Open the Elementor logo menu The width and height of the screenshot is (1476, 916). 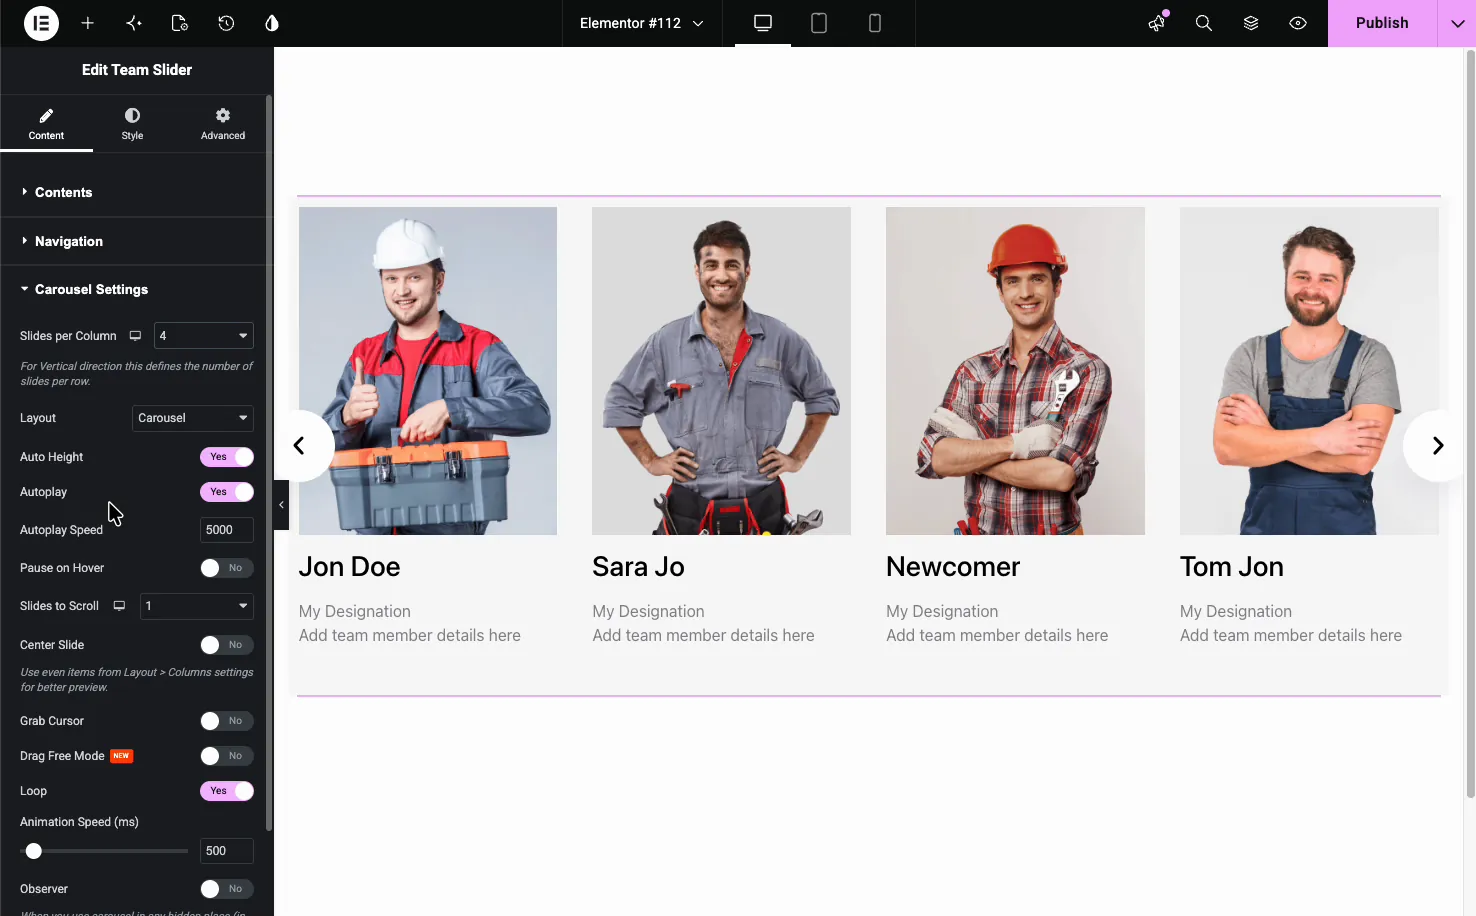click(41, 23)
